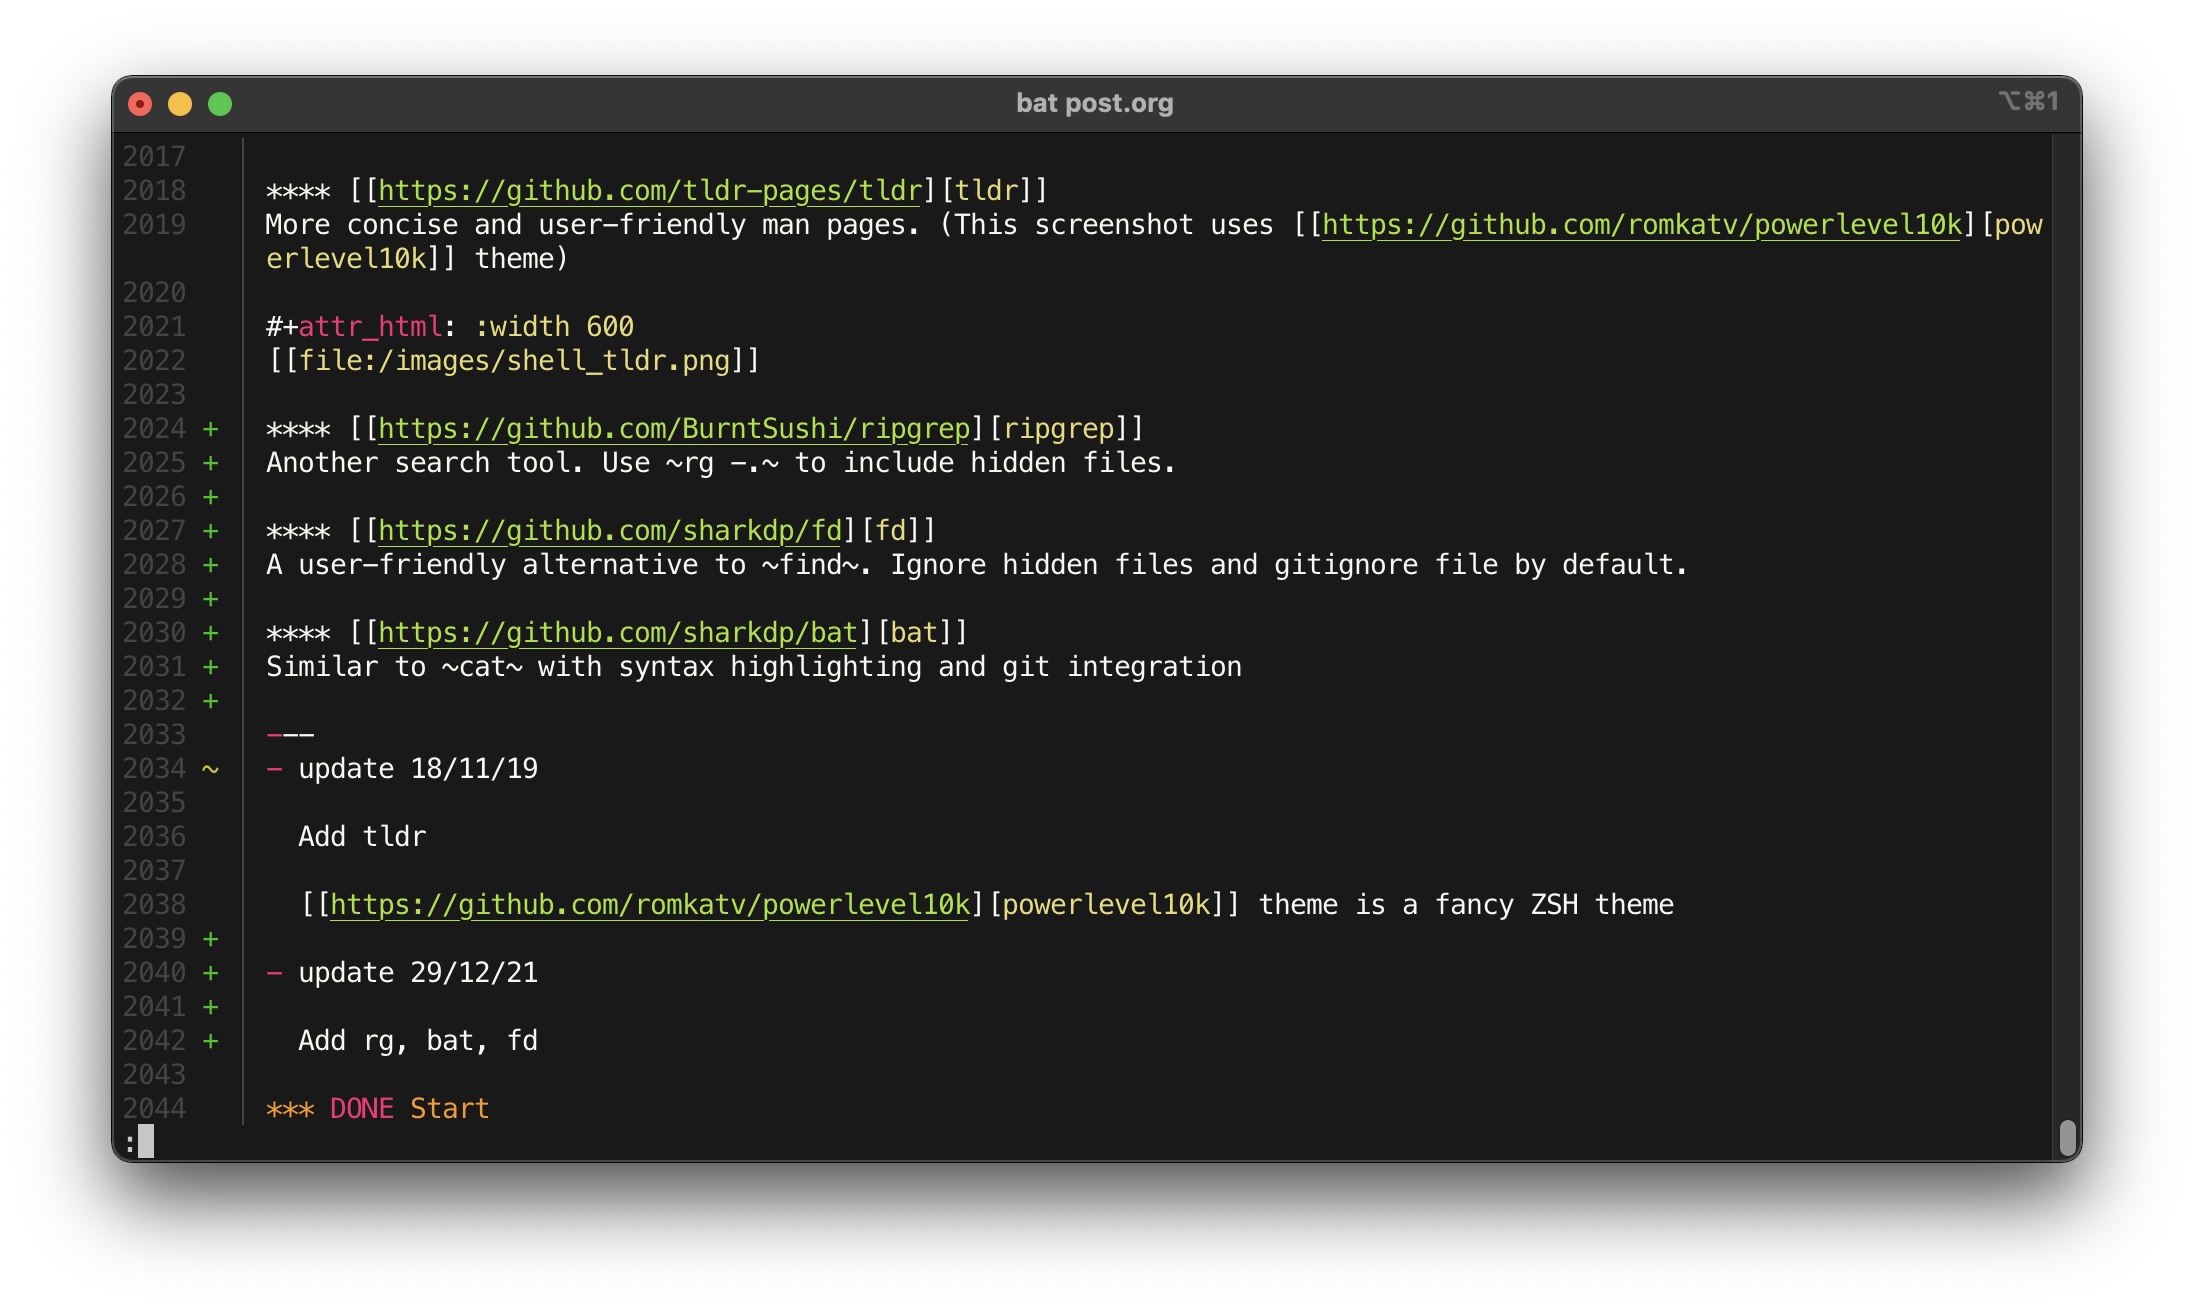Click the '*** DONE Start' heading

click(x=378, y=1108)
